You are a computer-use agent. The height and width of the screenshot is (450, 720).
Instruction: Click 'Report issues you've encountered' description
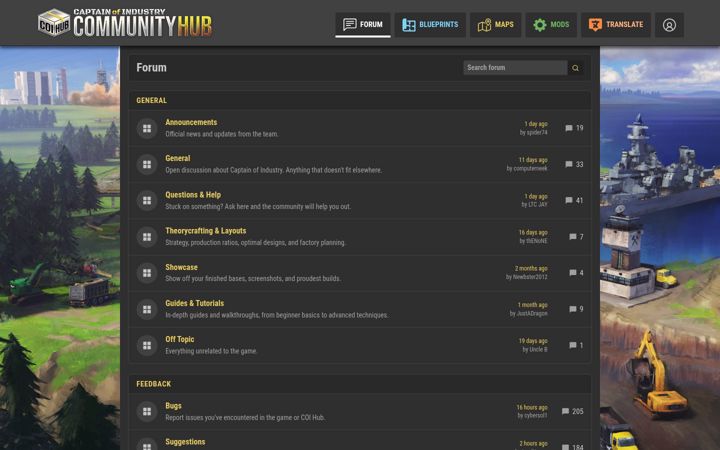click(x=245, y=417)
